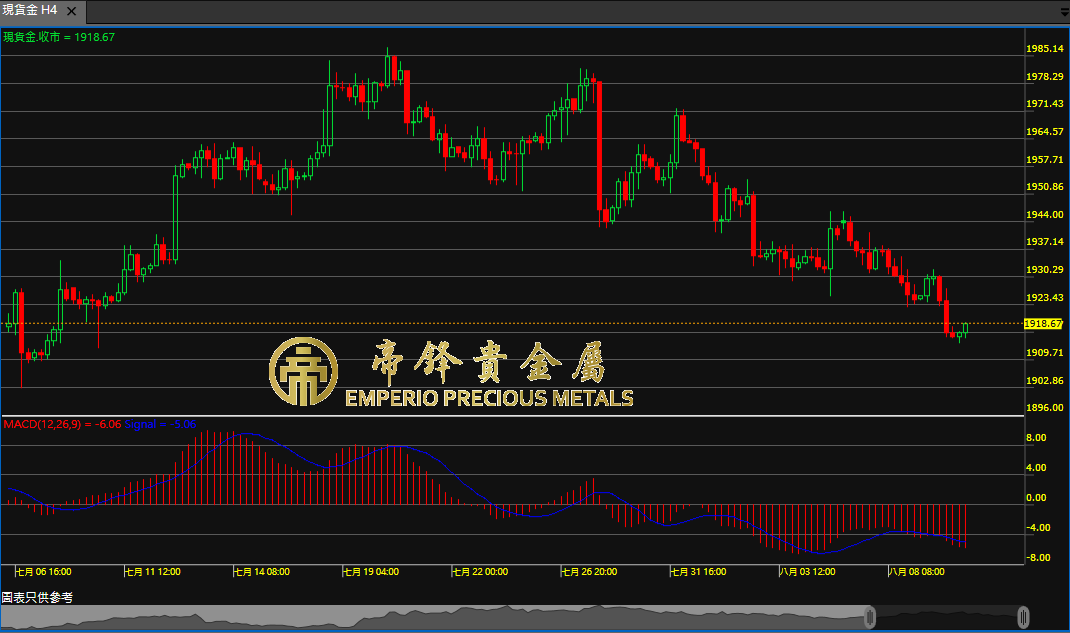
Task: Grab the left handle of the range navigator
Action: click(870, 617)
